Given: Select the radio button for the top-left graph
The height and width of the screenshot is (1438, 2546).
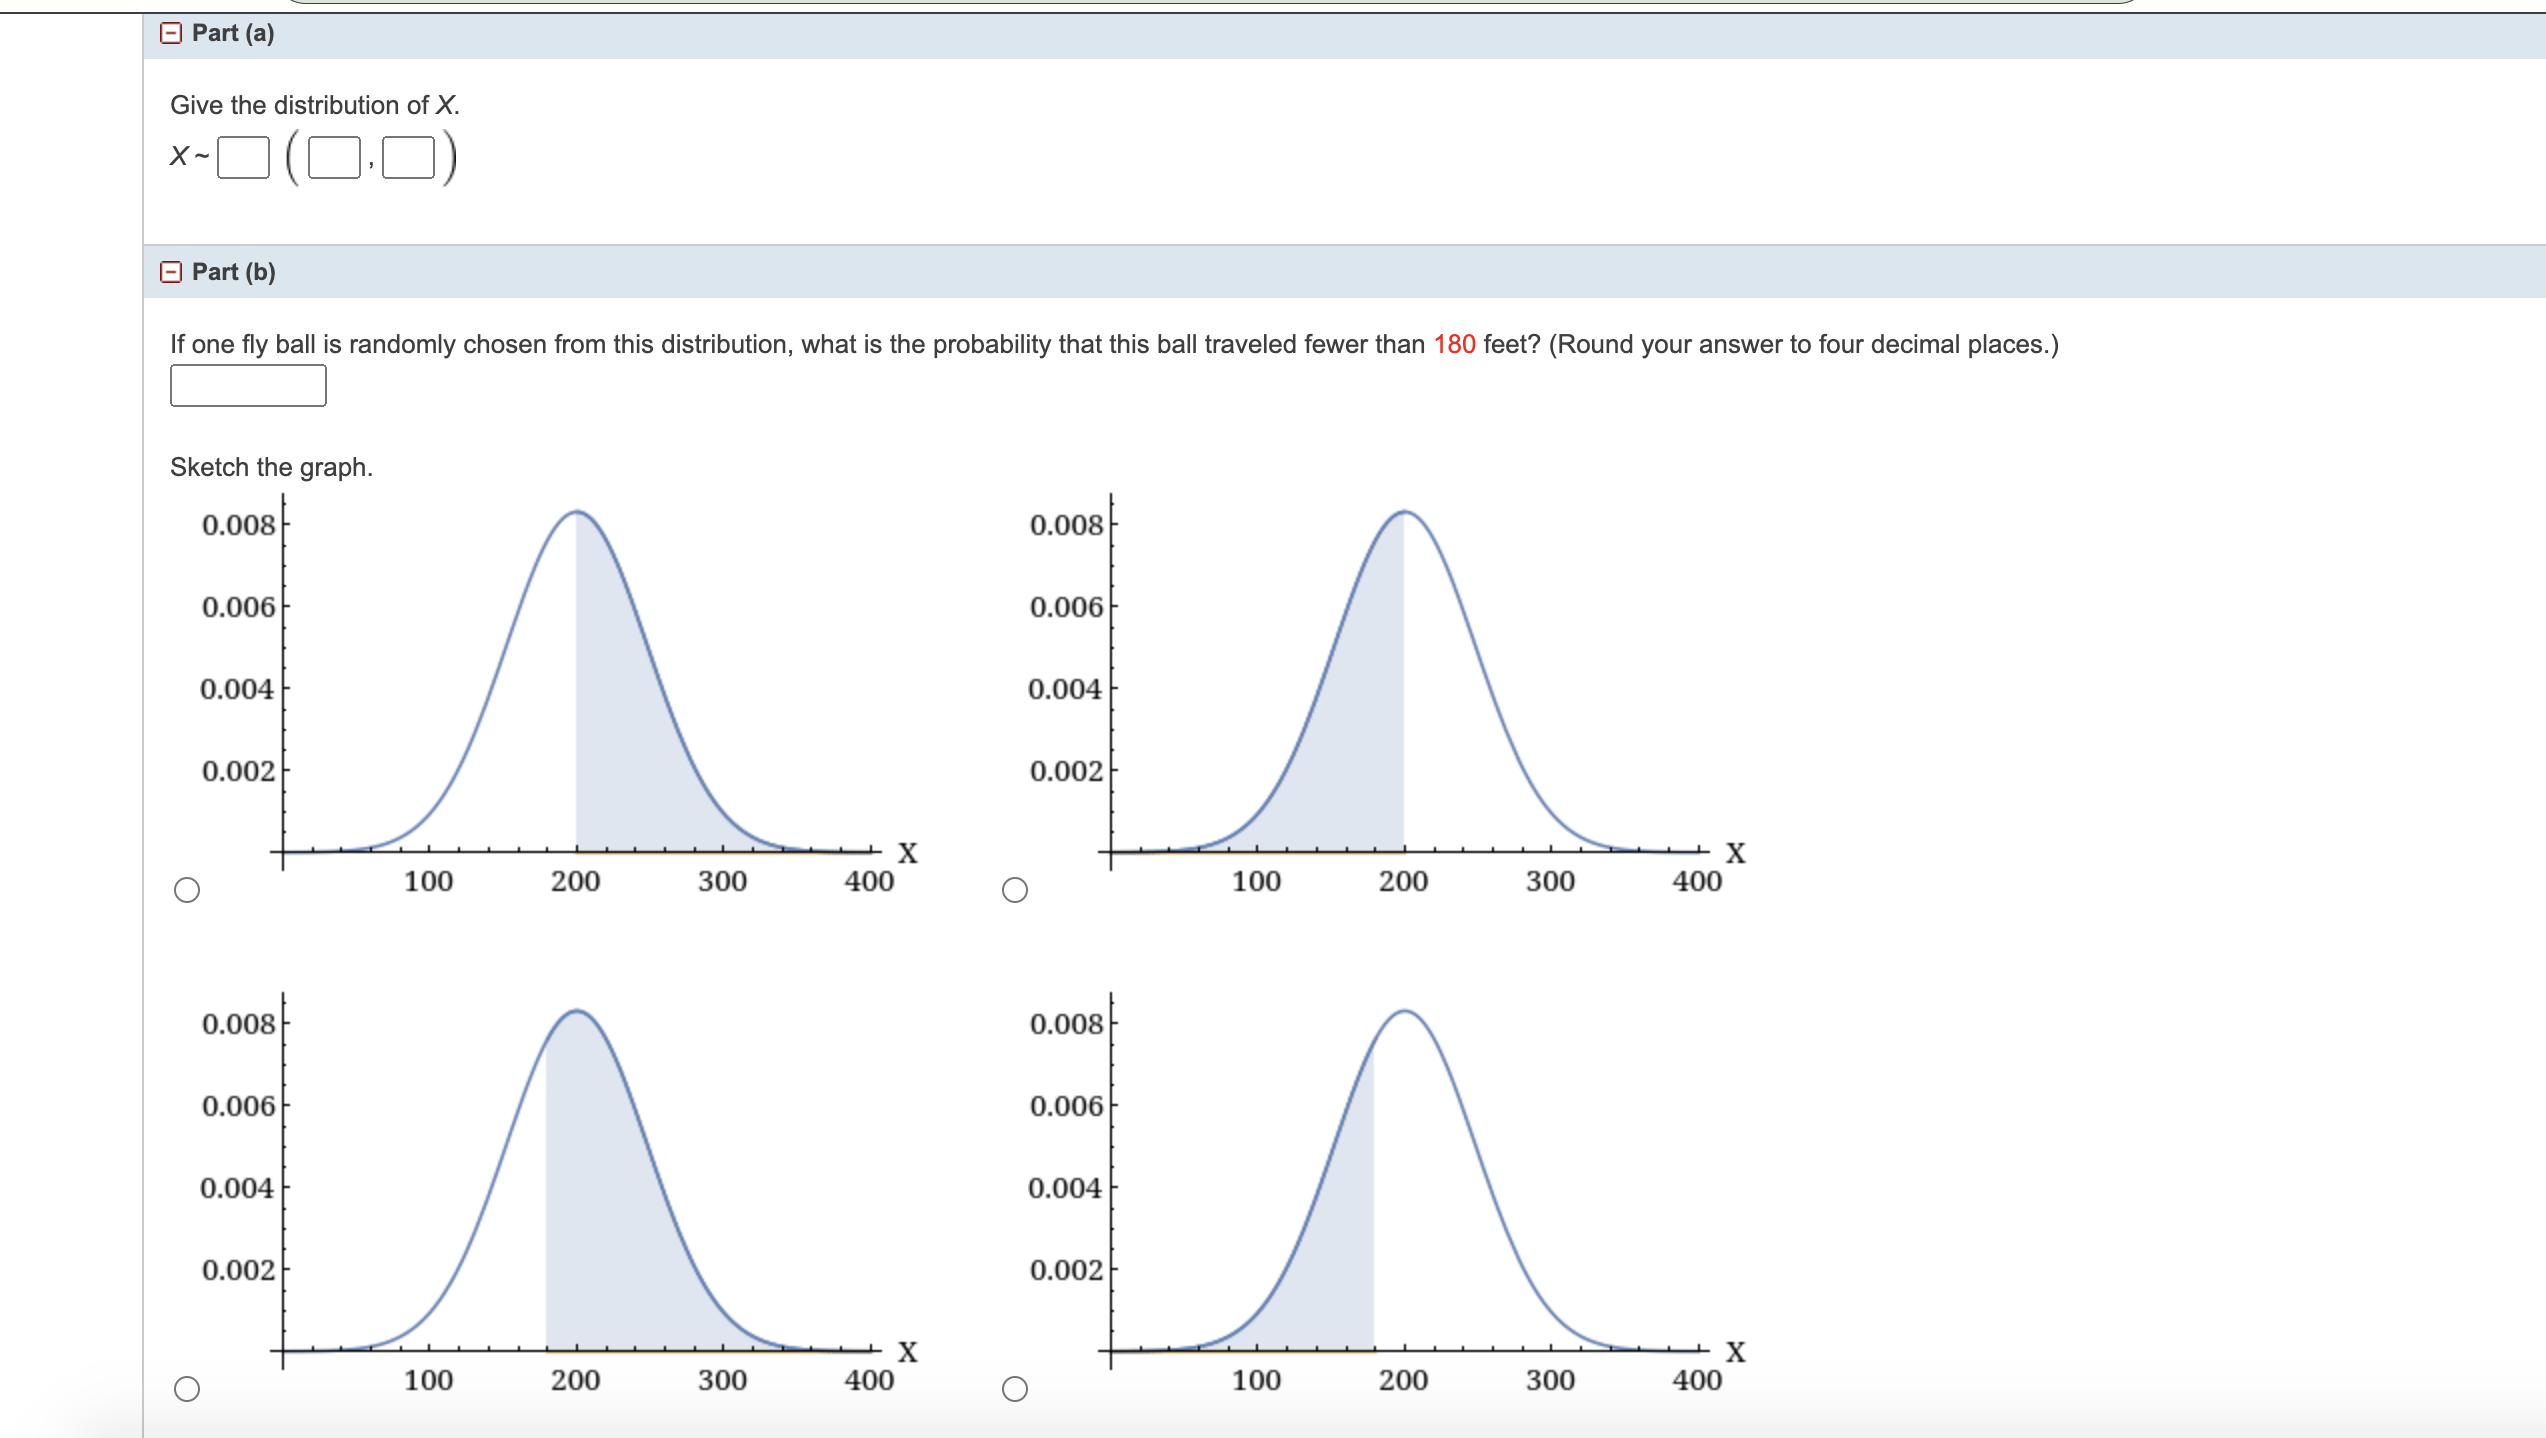Looking at the screenshot, I should click(189, 892).
